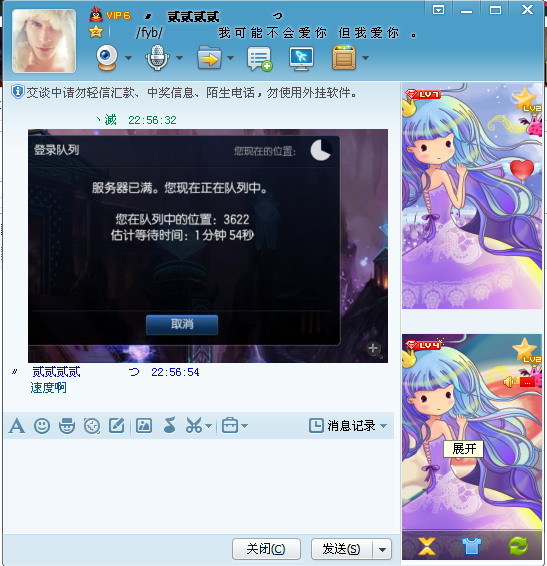
Task: Zoom the queue screenshot with magnifier icon
Action: coord(374,349)
